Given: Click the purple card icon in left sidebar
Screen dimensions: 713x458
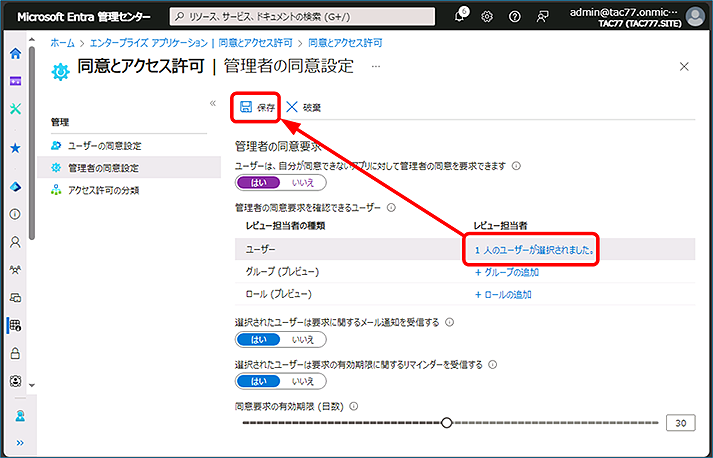Looking at the screenshot, I should (15, 81).
